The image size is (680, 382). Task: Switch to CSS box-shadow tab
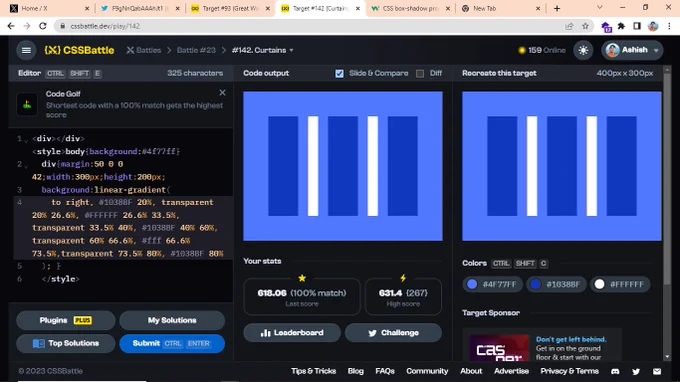pyautogui.click(x=410, y=8)
